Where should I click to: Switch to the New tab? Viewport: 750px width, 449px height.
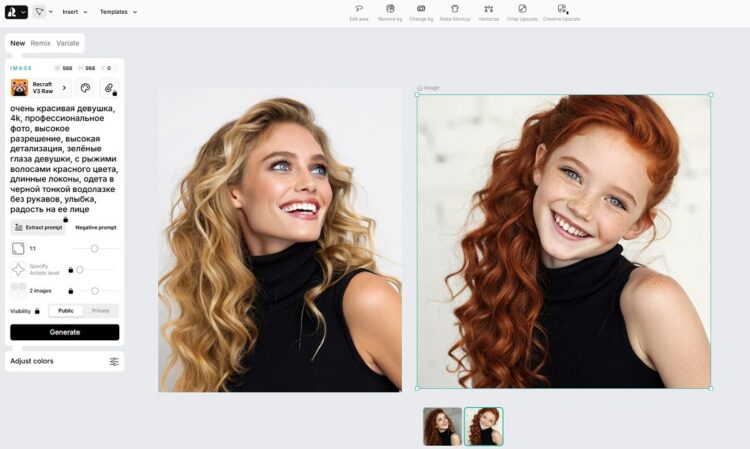coord(18,43)
